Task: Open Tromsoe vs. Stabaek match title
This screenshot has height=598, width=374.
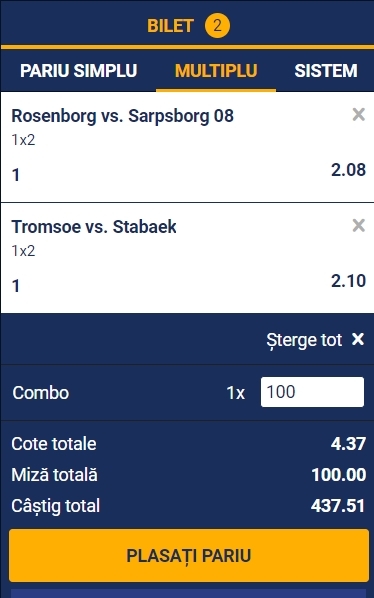Action: [x=94, y=227]
